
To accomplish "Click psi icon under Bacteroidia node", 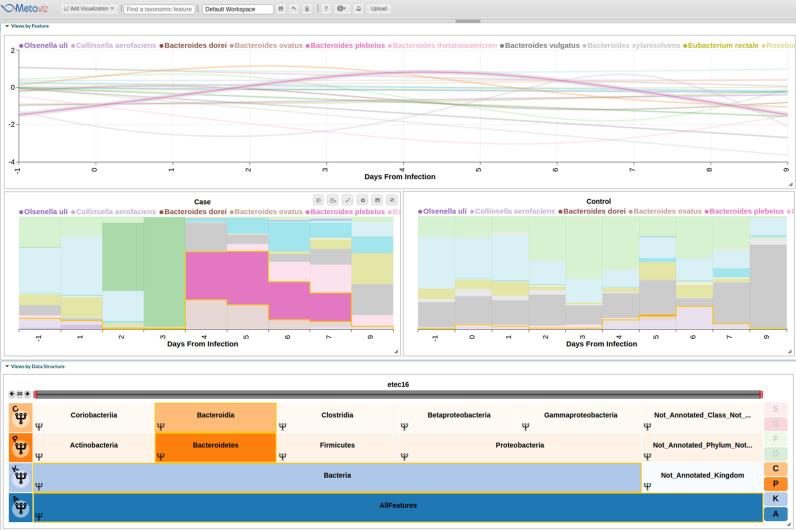I will 161,426.
